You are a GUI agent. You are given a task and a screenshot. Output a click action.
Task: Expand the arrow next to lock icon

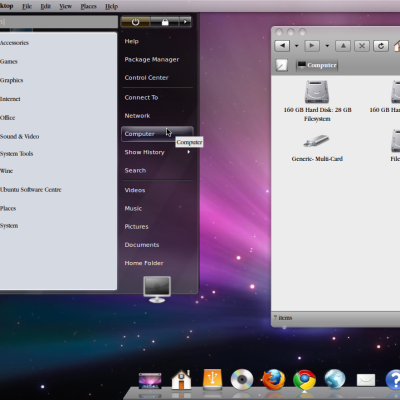click(x=185, y=22)
